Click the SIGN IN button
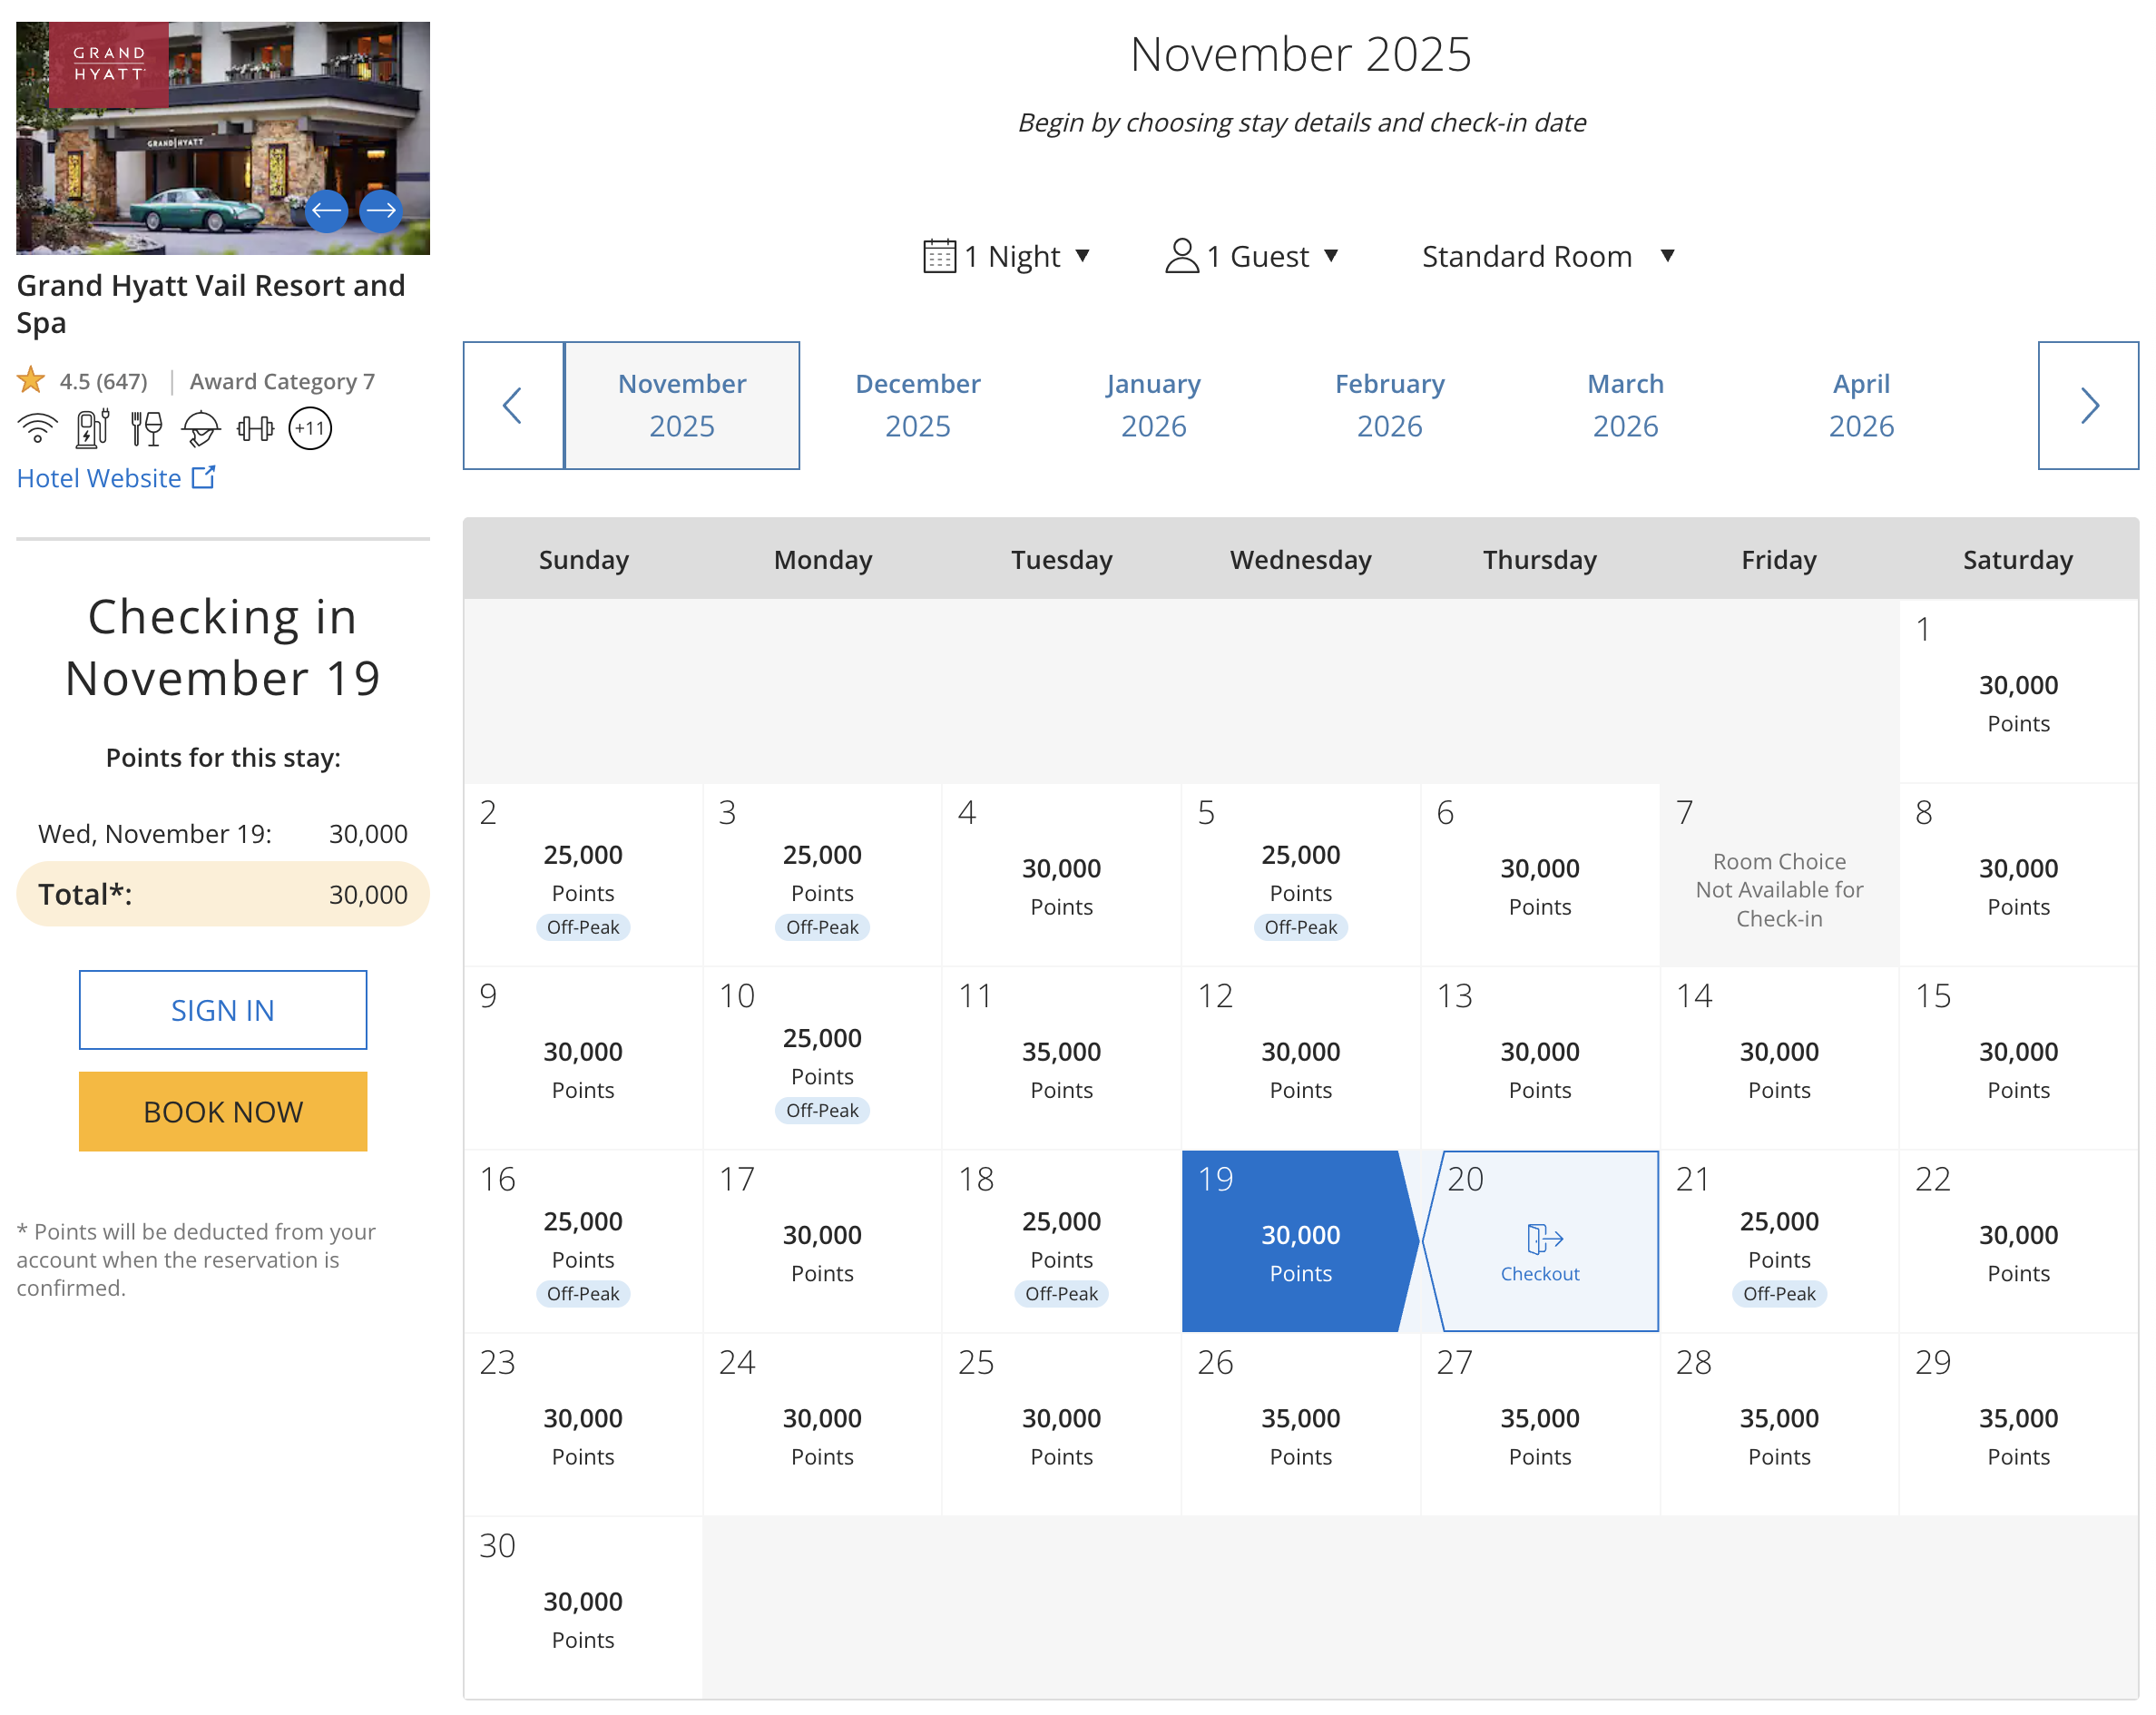Image resolution: width=2156 pixels, height=1715 pixels. point(223,1010)
